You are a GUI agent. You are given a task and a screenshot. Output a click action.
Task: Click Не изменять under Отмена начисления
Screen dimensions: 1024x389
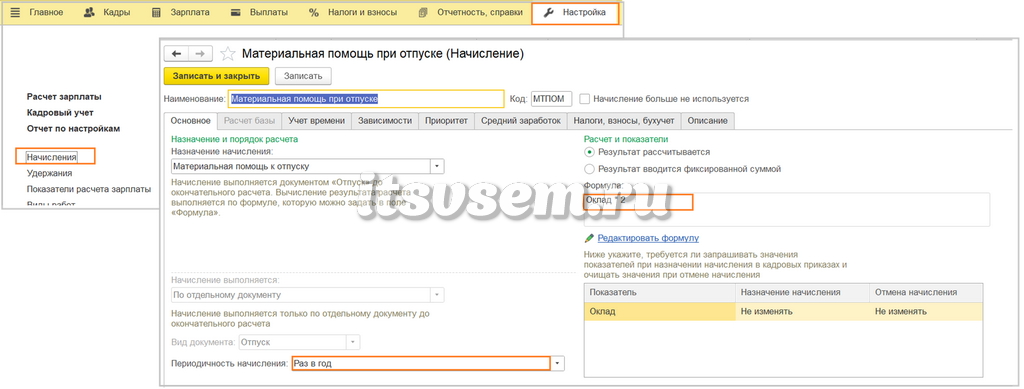[x=925, y=311]
